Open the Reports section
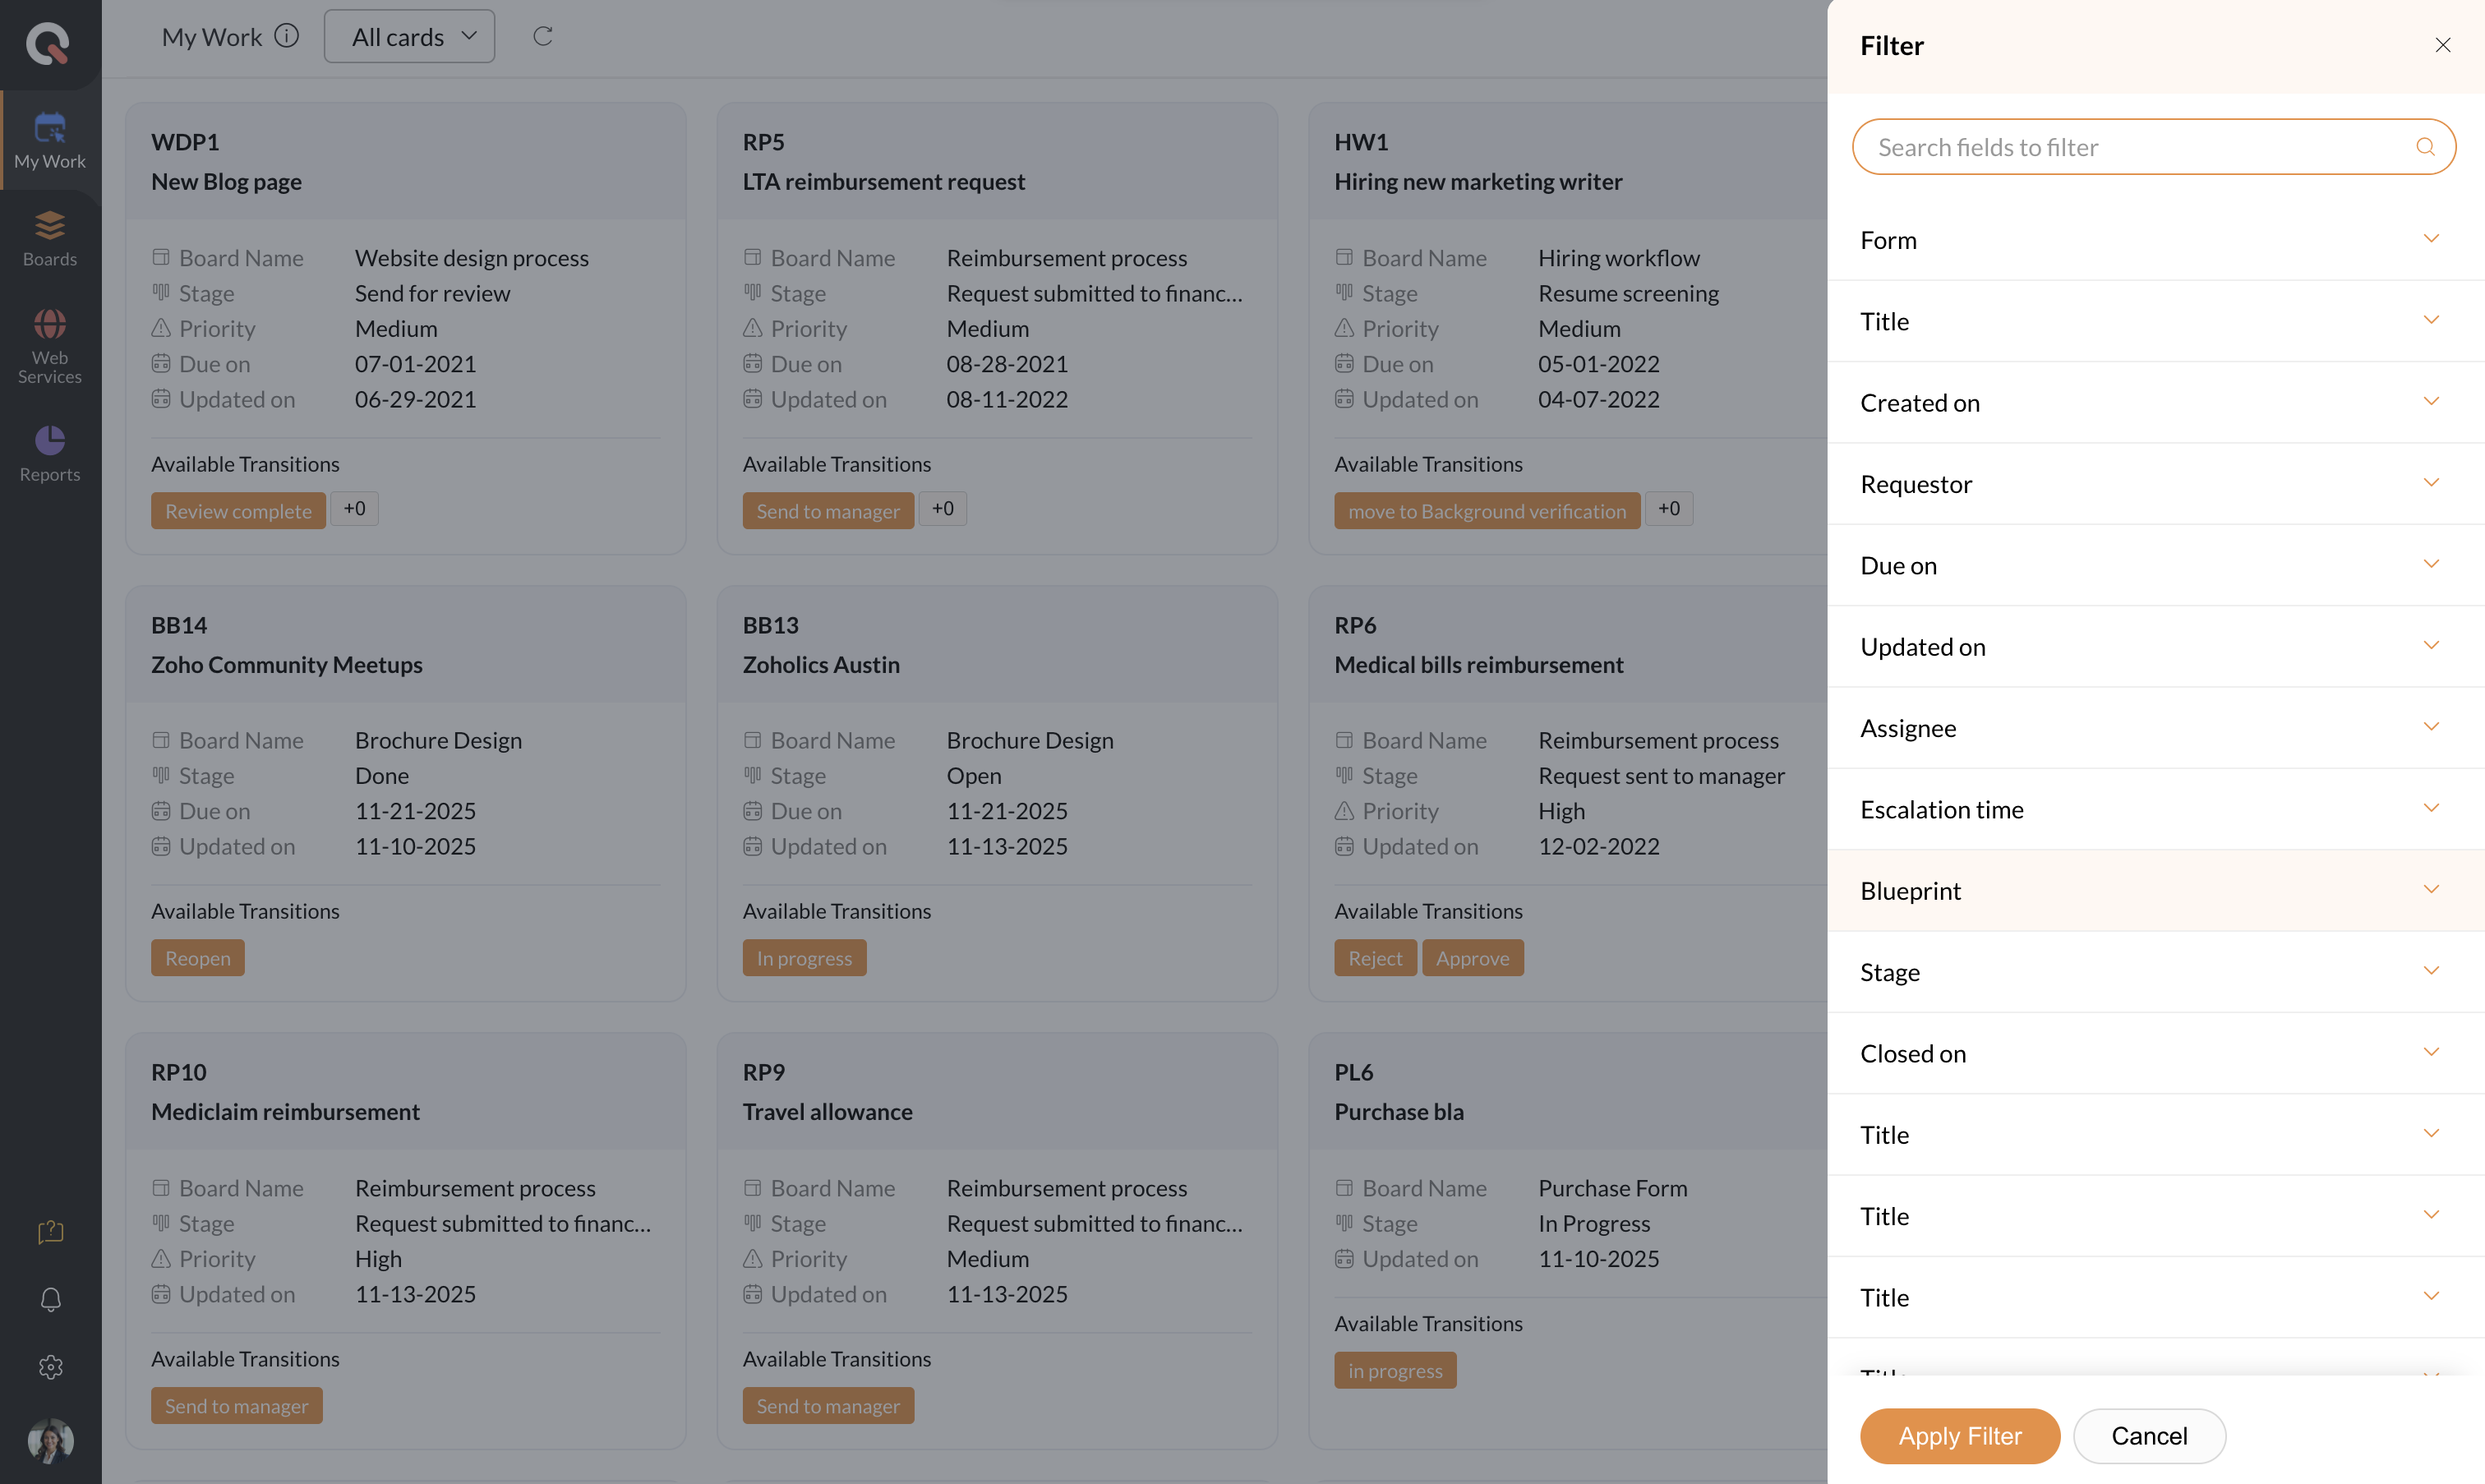Viewport: 2485px width, 1484px height. click(x=50, y=453)
